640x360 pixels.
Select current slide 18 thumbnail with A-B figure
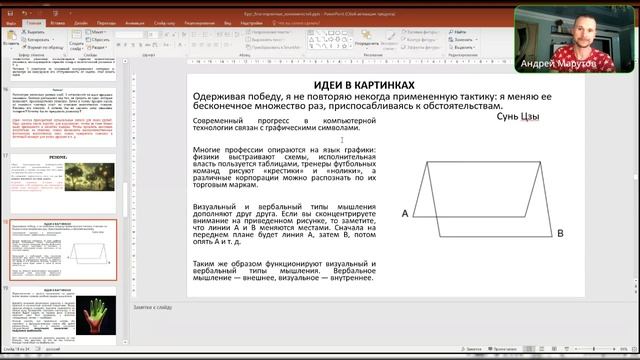click(x=63, y=250)
